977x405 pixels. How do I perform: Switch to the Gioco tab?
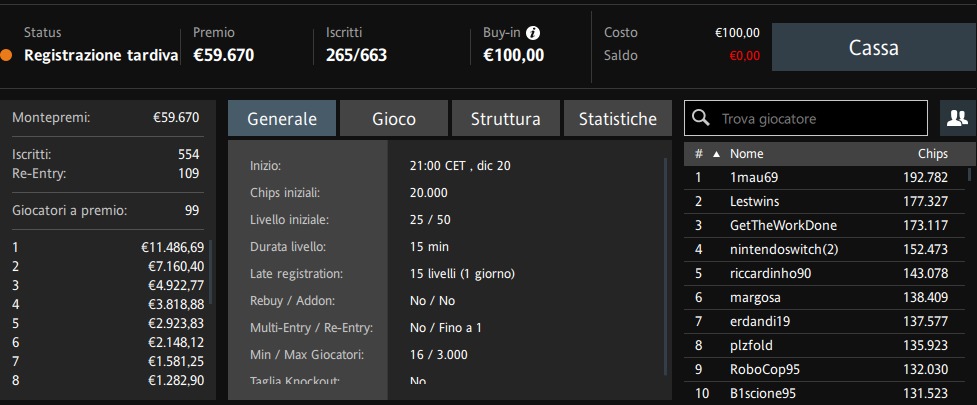point(394,118)
